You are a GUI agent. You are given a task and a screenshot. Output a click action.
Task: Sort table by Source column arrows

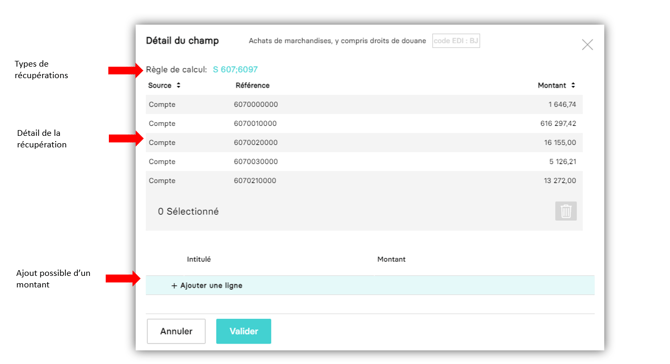[x=179, y=85]
